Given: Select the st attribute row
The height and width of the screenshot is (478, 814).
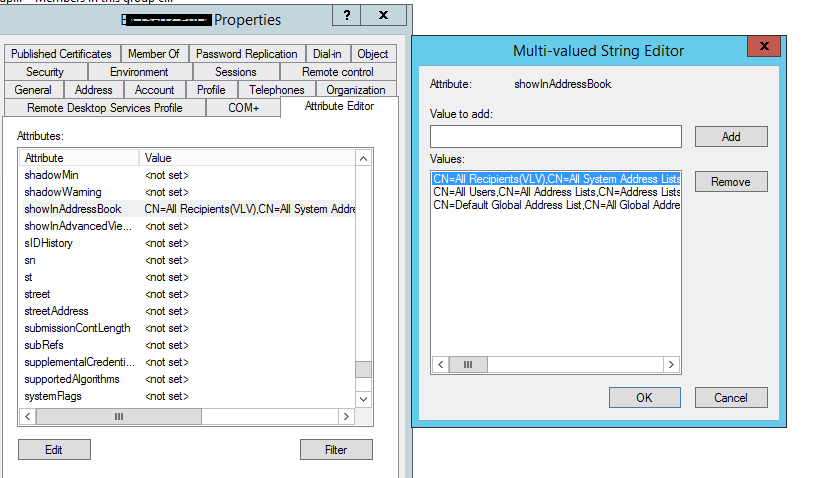Looking at the screenshot, I should click(x=187, y=277).
